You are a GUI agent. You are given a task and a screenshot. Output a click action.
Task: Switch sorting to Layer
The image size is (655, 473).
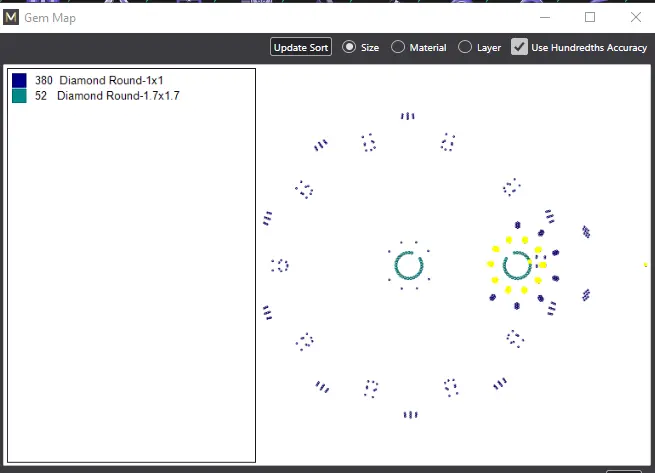coord(465,47)
